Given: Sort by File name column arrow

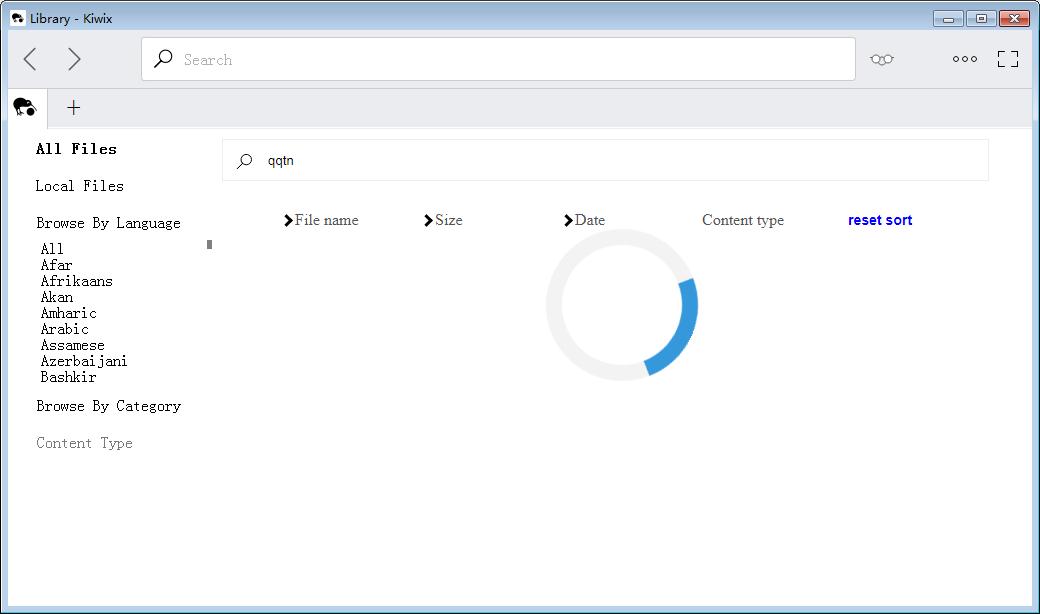Looking at the screenshot, I should click(288, 220).
